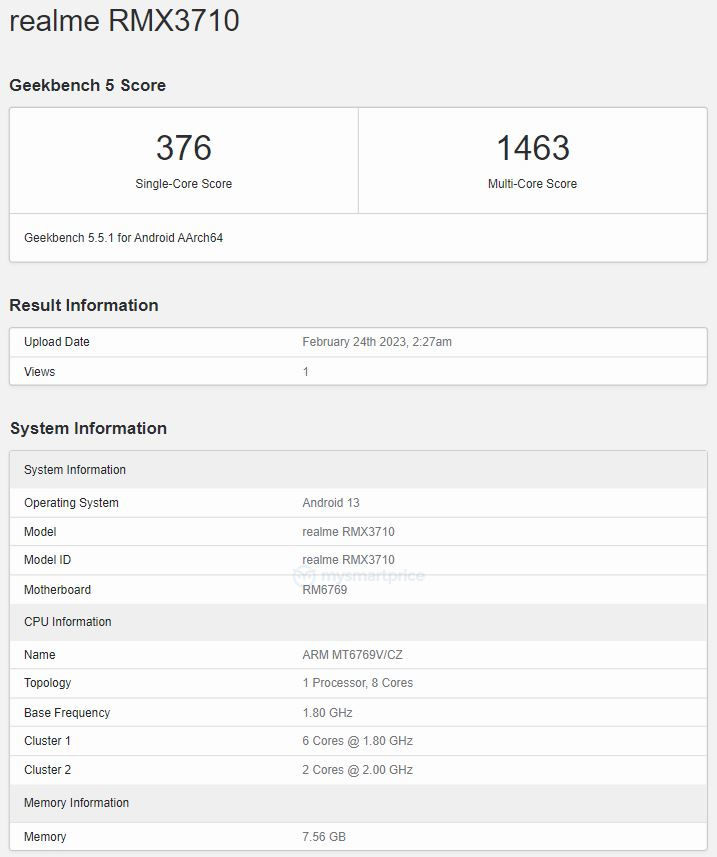Screen dimensions: 717x857
Task: Click the Model ID label
Action: tap(48, 560)
